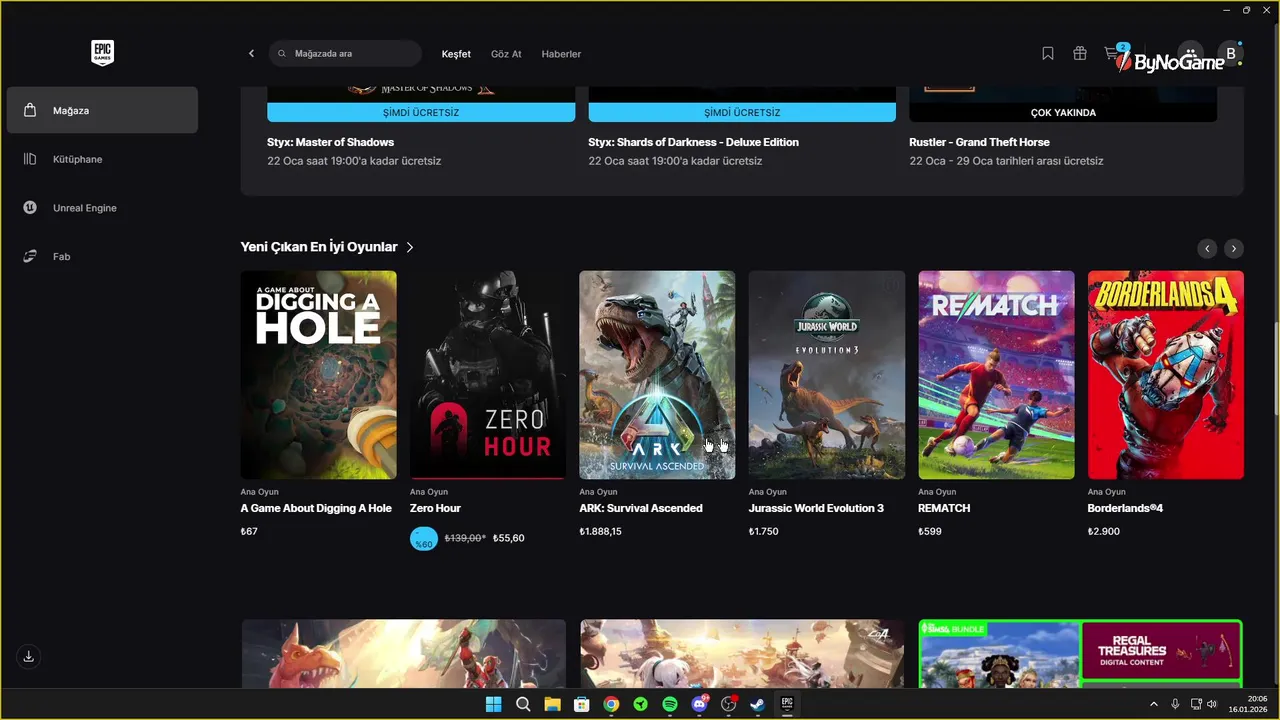Open ARK: Survival Ascended cover art

[657, 375]
